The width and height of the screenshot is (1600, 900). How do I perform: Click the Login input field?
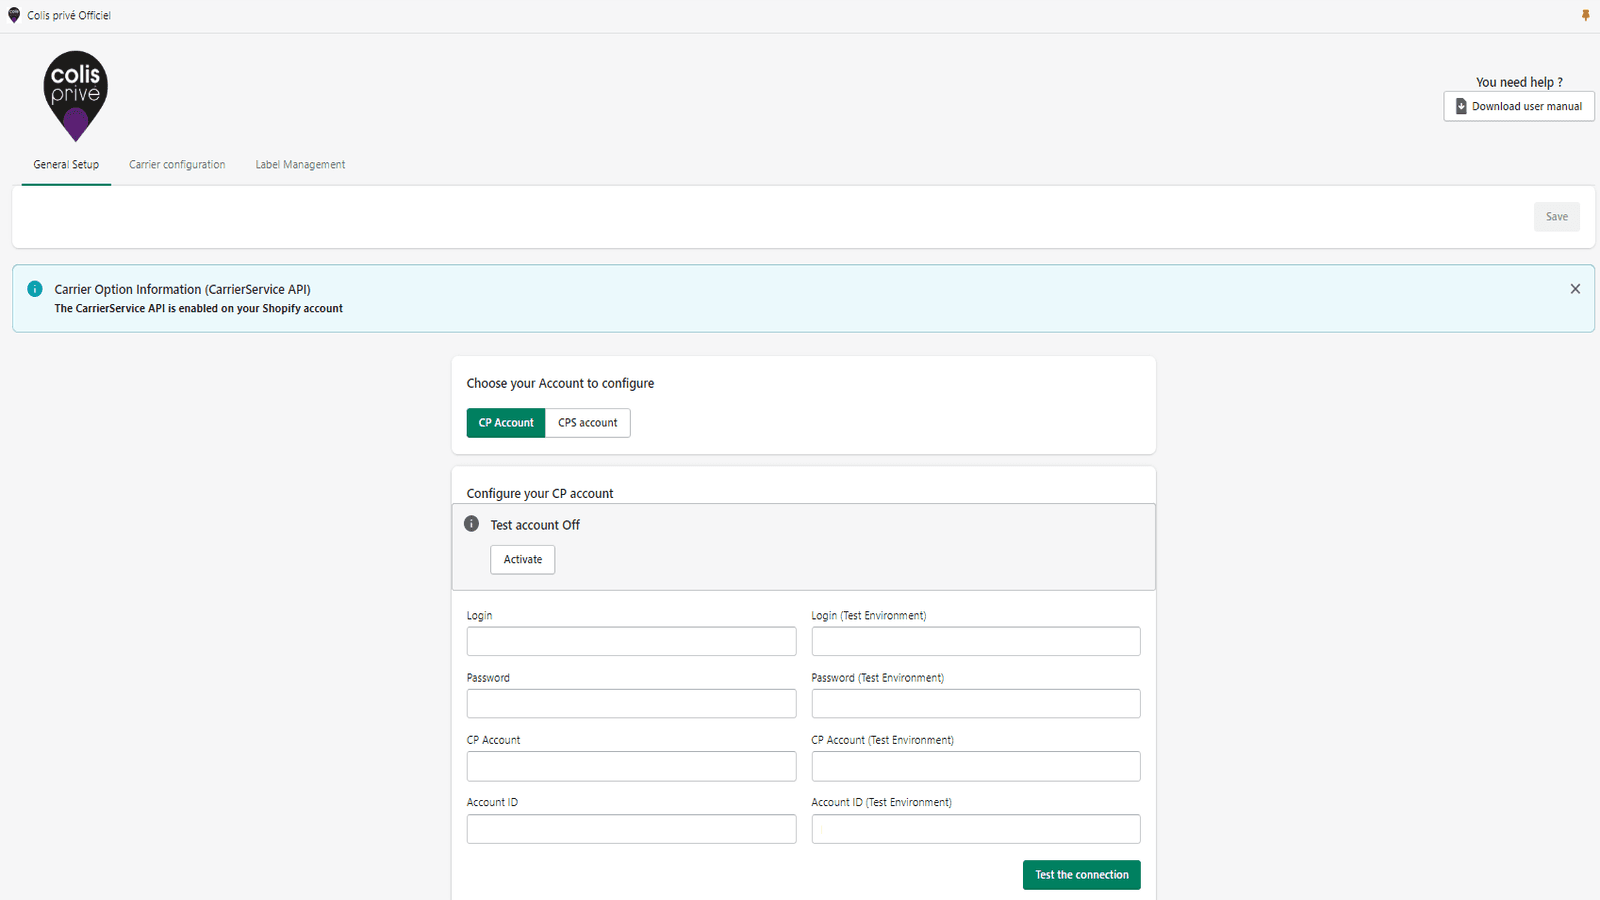[x=631, y=641]
